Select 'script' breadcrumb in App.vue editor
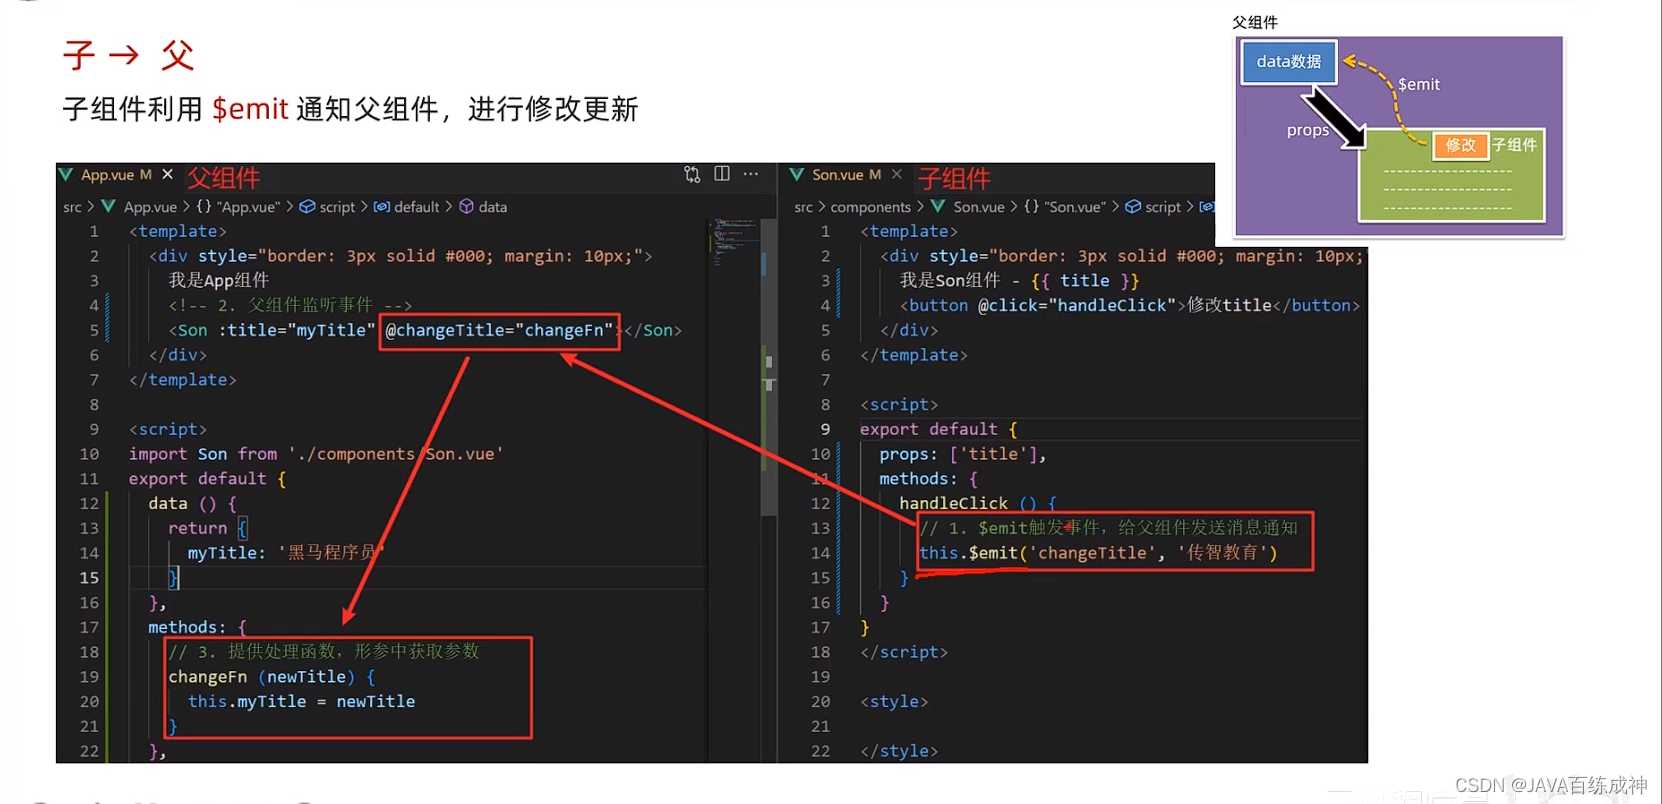1662x804 pixels. pos(337,207)
